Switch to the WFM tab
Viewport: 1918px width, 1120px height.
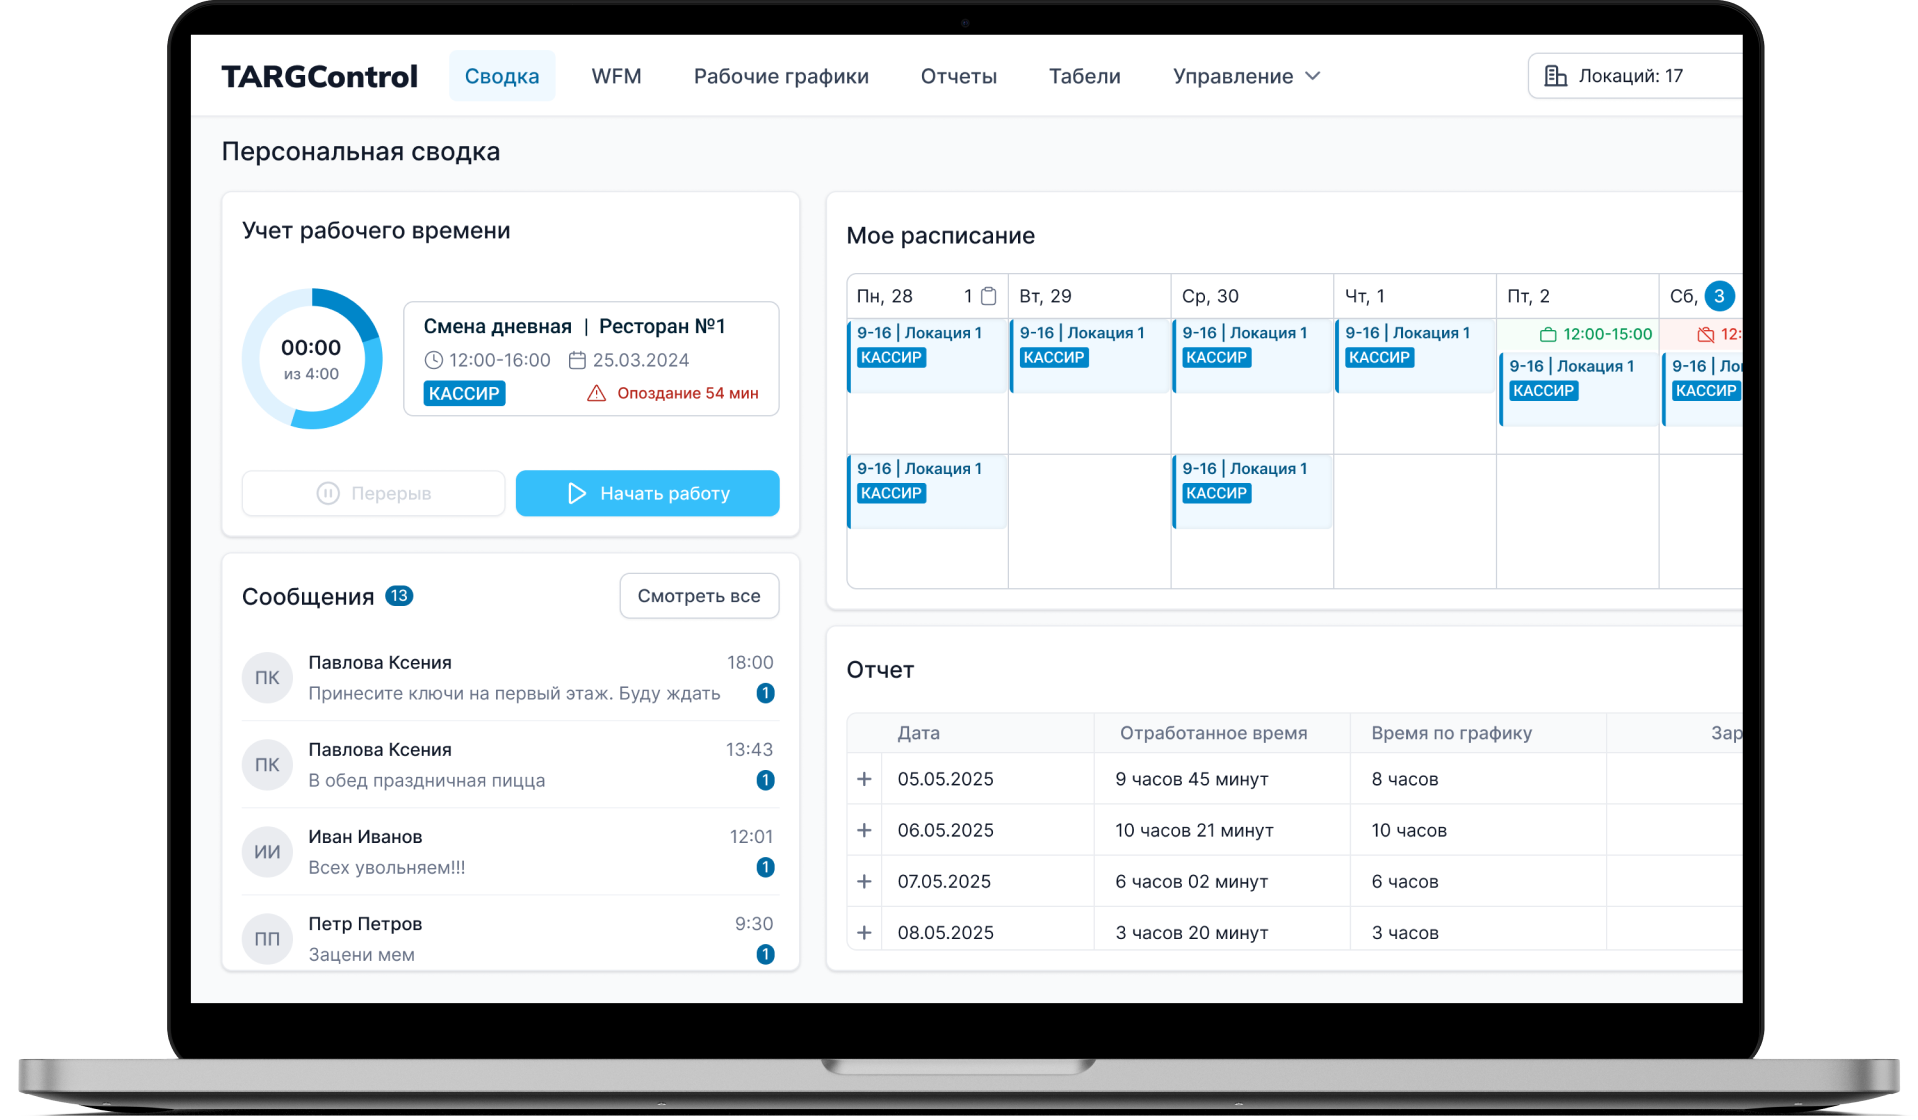pyautogui.click(x=616, y=76)
